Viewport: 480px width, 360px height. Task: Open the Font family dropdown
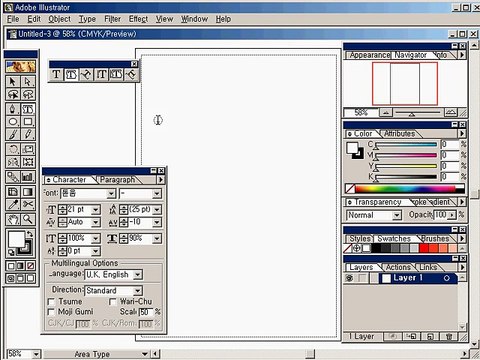pyautogui.click(x=111, y=194)
